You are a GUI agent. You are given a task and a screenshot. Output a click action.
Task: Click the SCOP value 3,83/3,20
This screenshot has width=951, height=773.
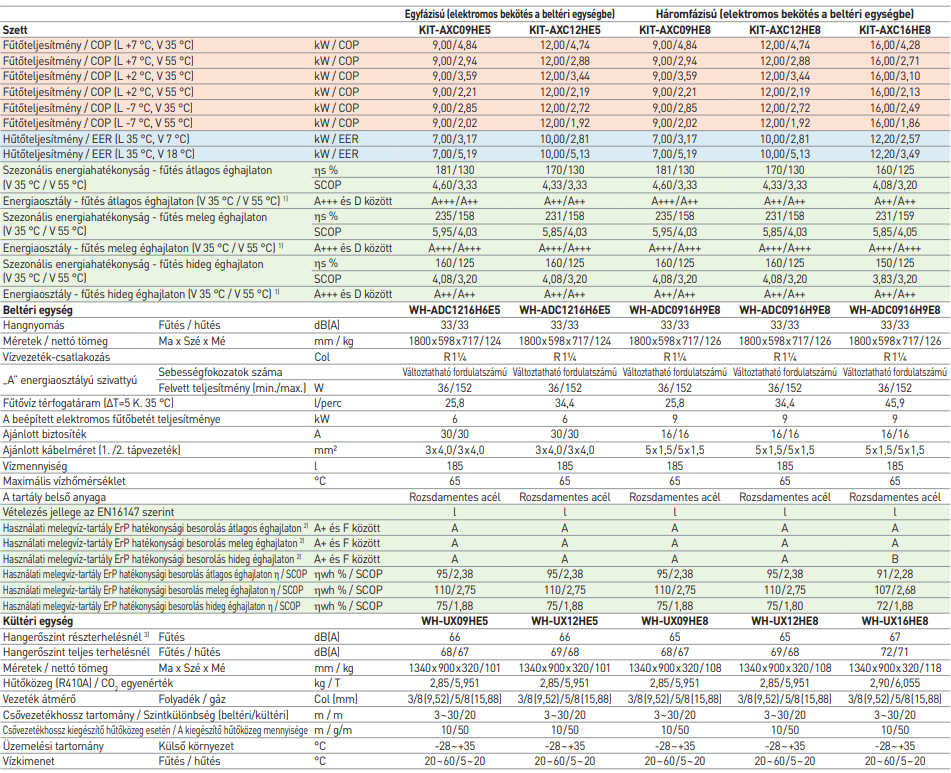895,279
